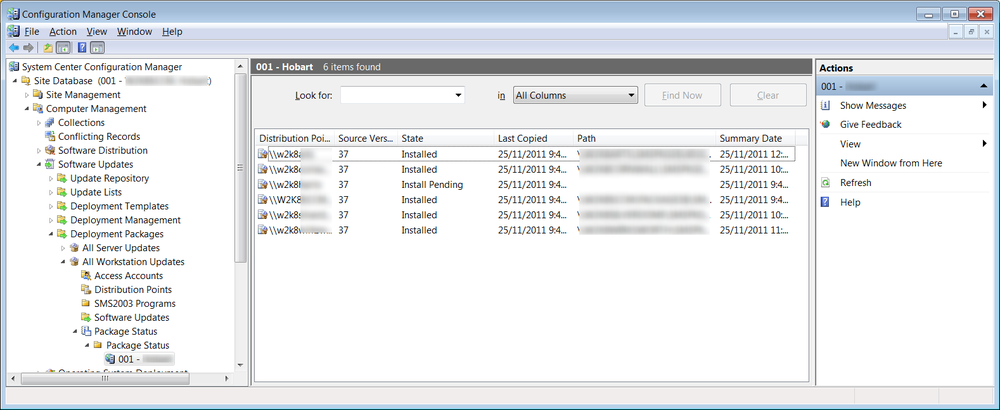Click the Distribution Points tree icon
Image resolution: width=1000 pixels, height=410 pixels.
click(87, 290)
